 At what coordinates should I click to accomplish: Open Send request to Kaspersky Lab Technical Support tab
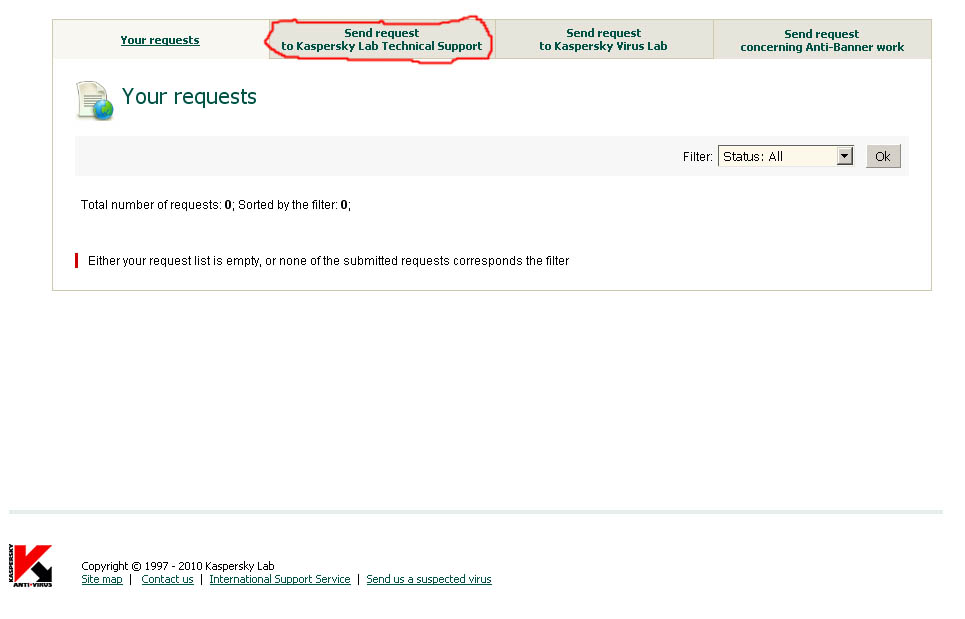click(x=382, y=39)
